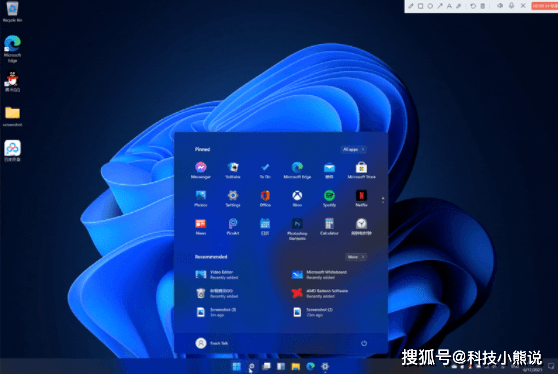
Task: Open Screenshot (3) recommended file
Action: click(x=216, y=312)
